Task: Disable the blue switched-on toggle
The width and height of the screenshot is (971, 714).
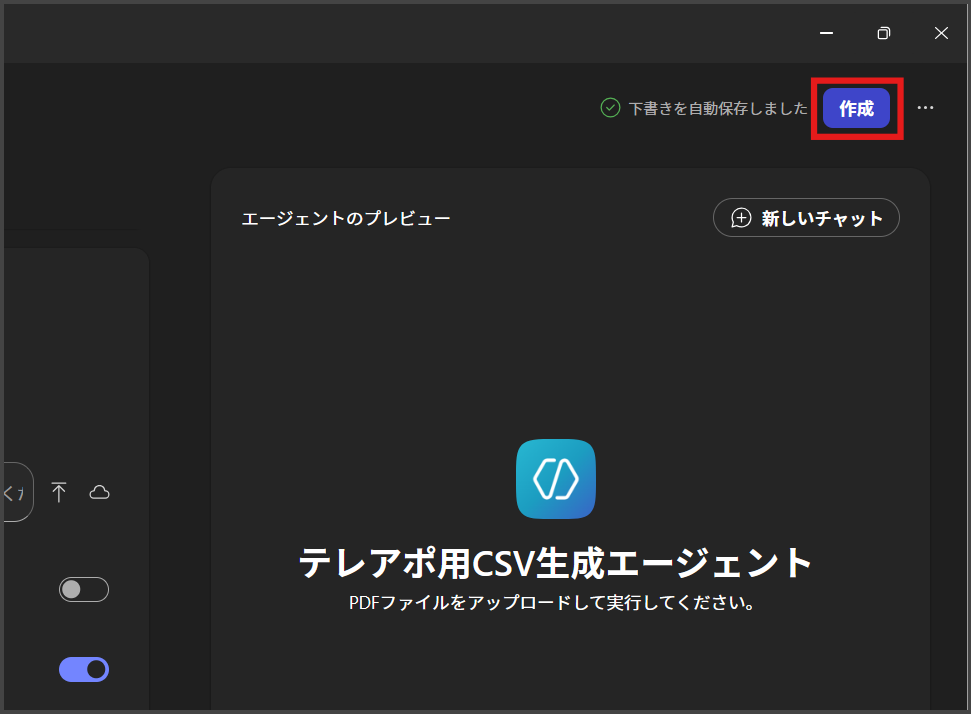Action: (x=84, y=669)
